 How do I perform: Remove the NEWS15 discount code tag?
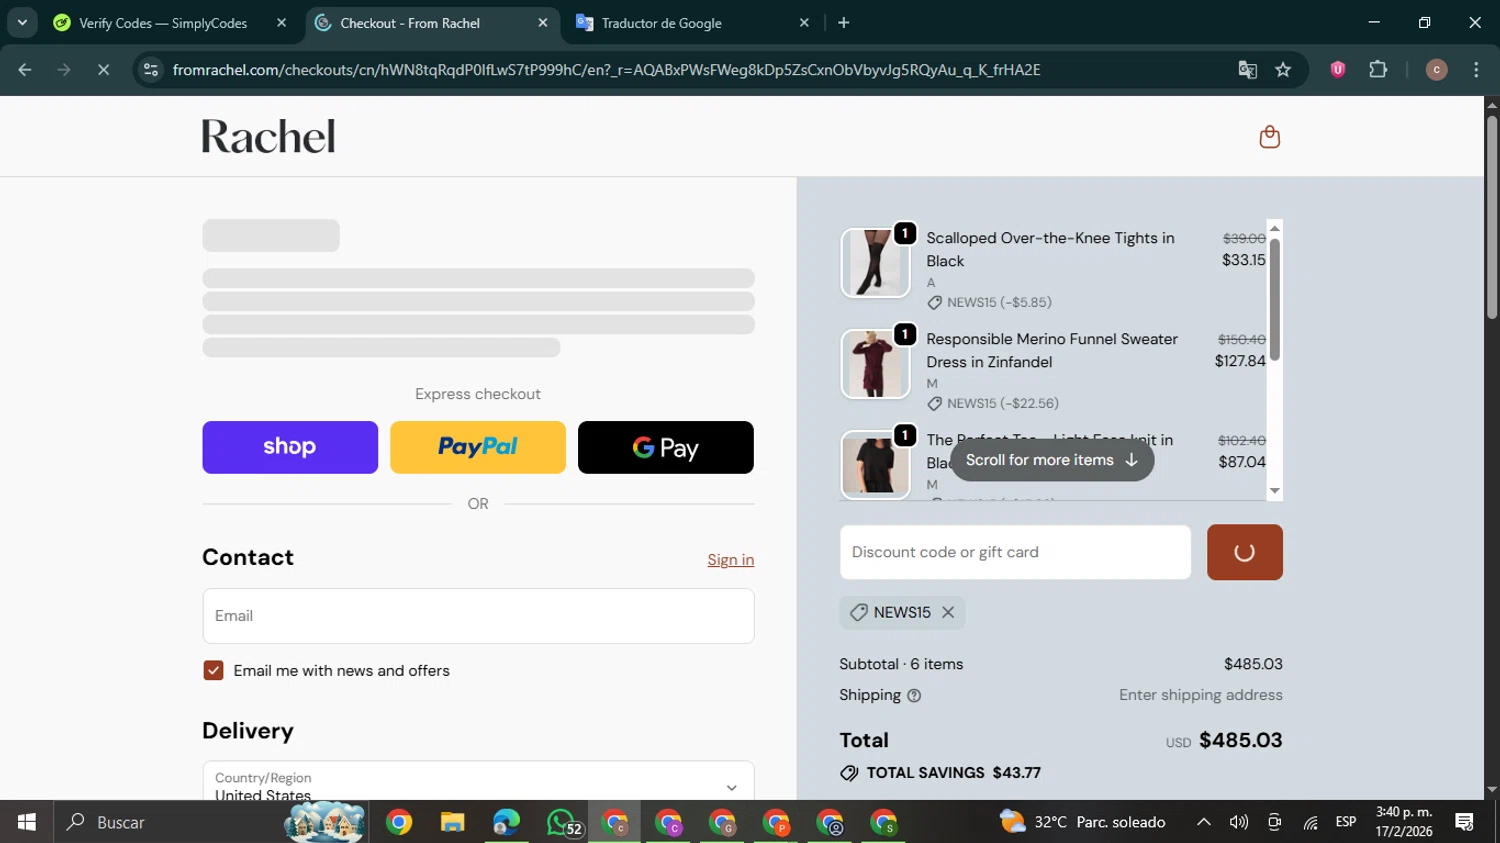948,612
